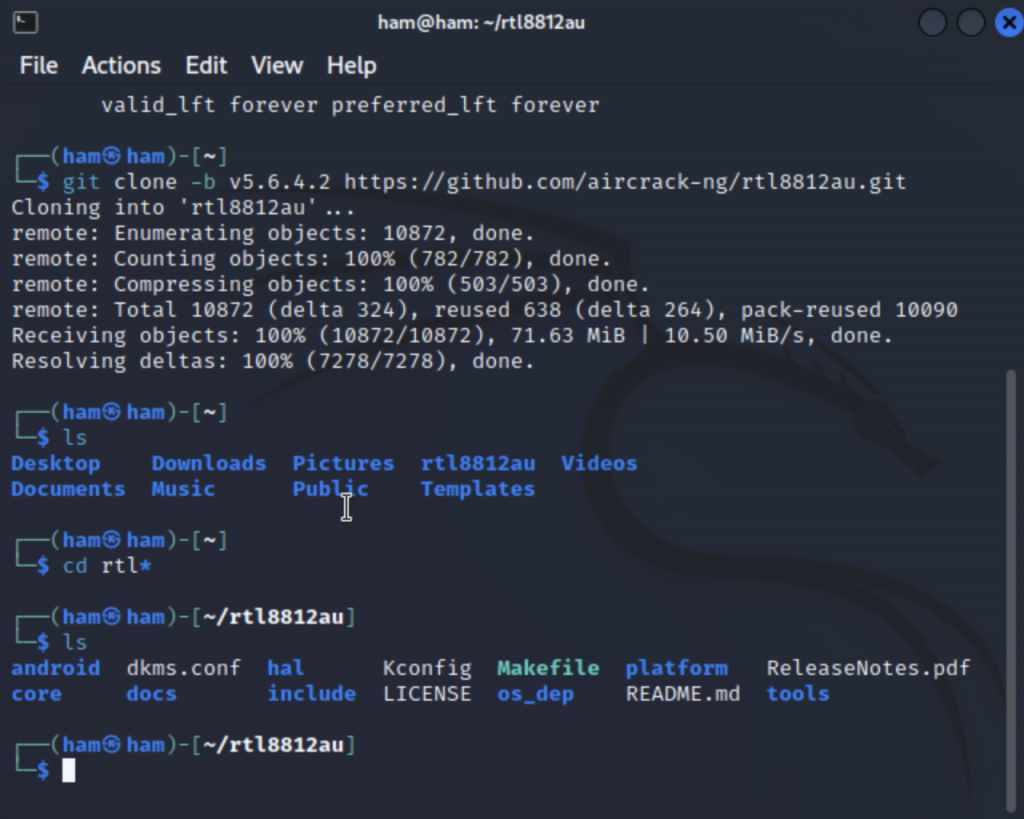
Task: Click the green "Makefile" entry
Action: tap(548, 667)
